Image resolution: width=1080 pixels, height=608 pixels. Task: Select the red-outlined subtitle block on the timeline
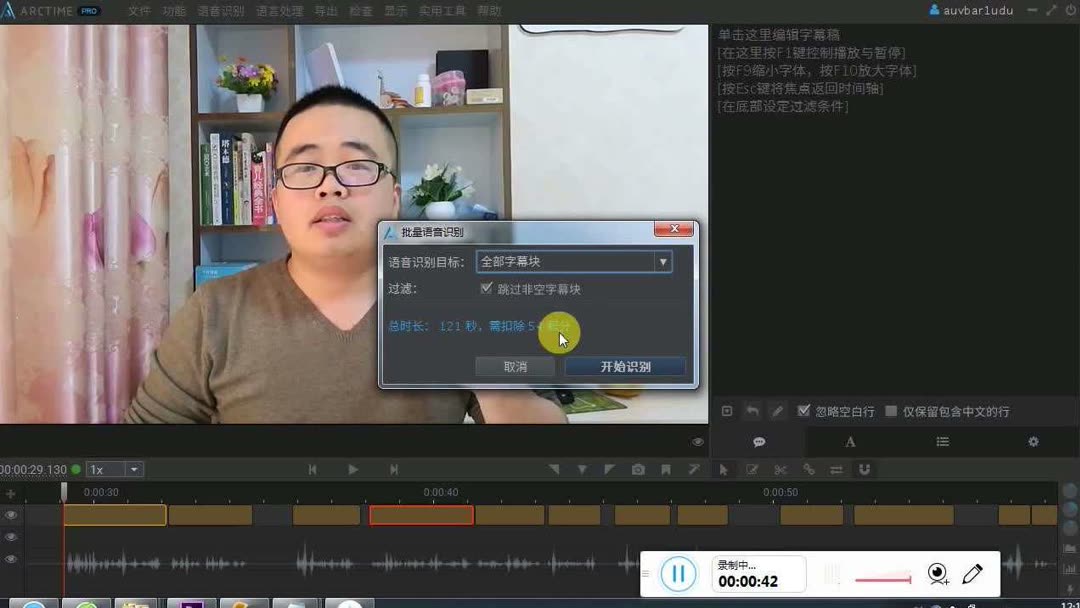click(421, 514)
